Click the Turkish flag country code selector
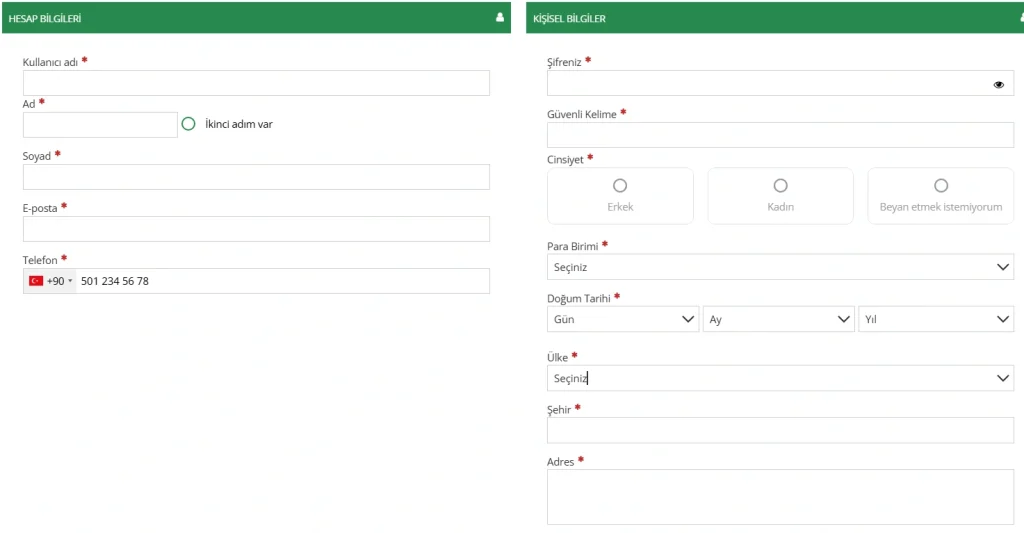 [50, 281]
